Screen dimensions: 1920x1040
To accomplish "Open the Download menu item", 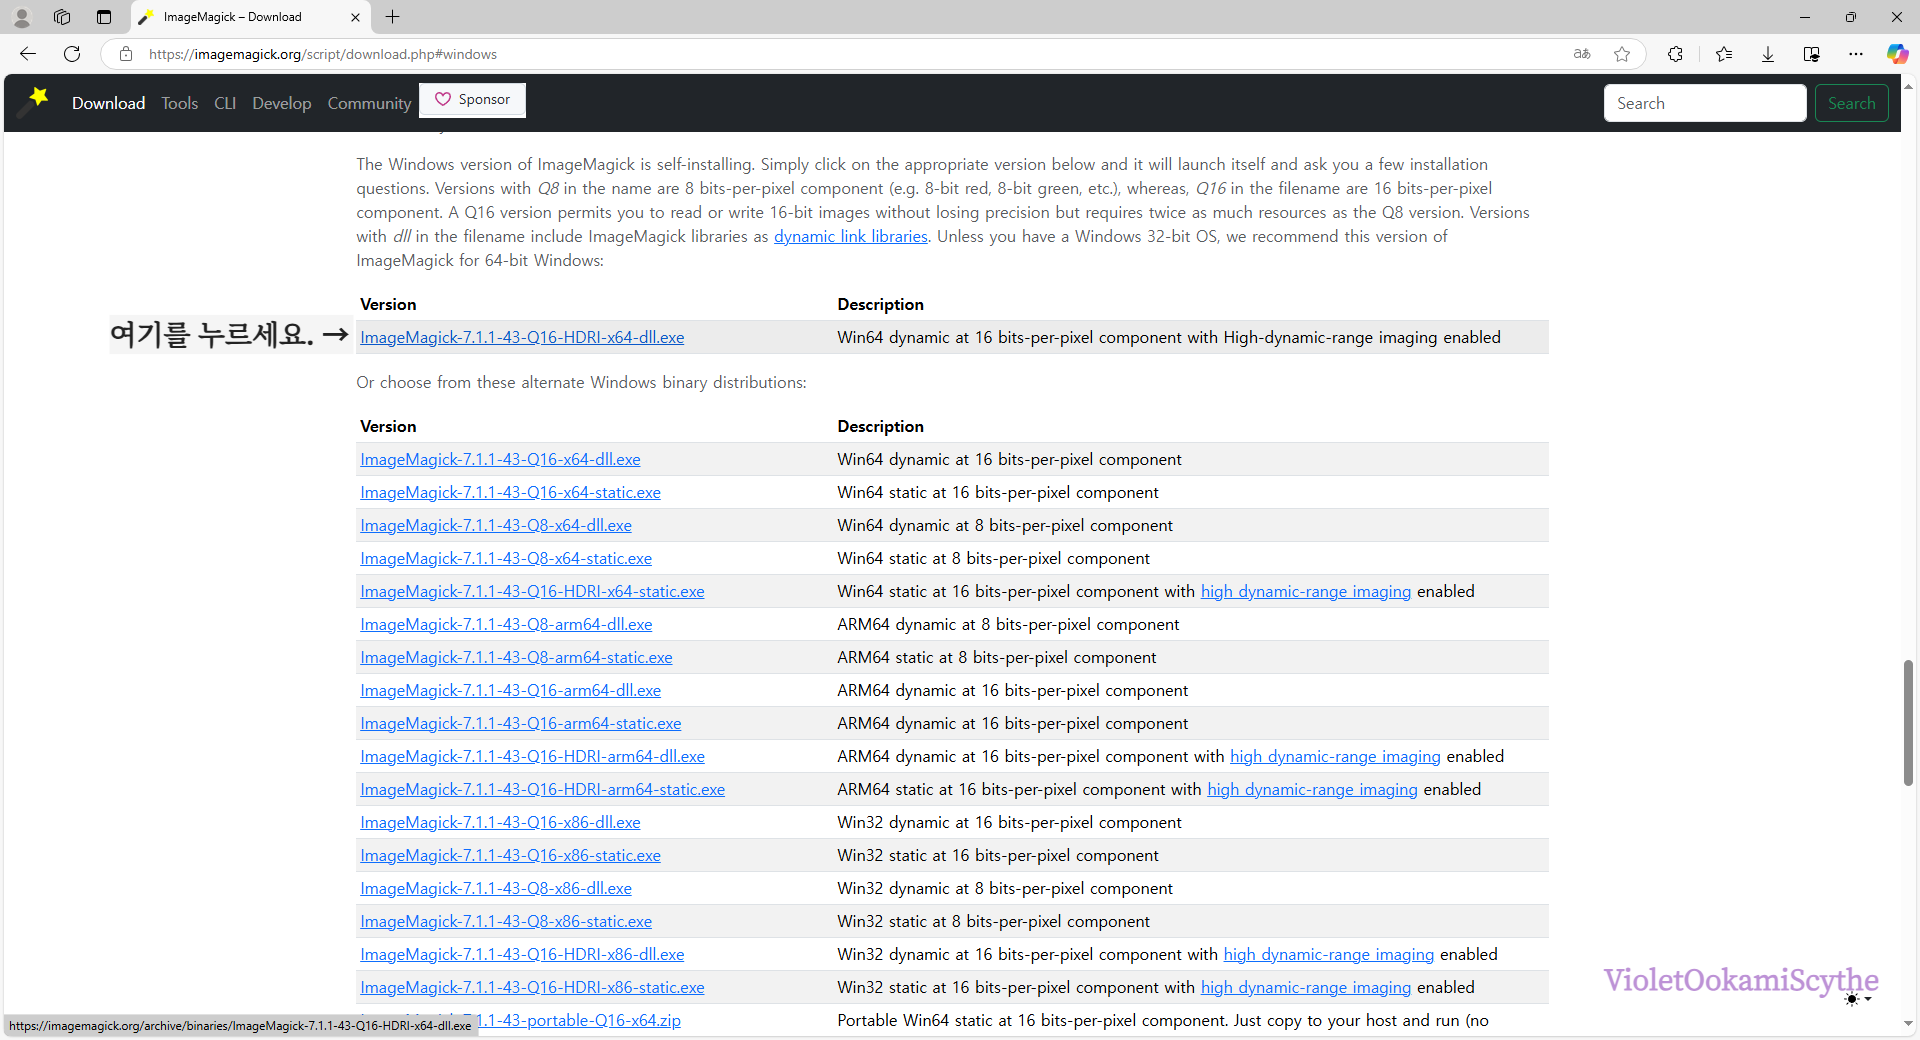I will click(108, 103).
